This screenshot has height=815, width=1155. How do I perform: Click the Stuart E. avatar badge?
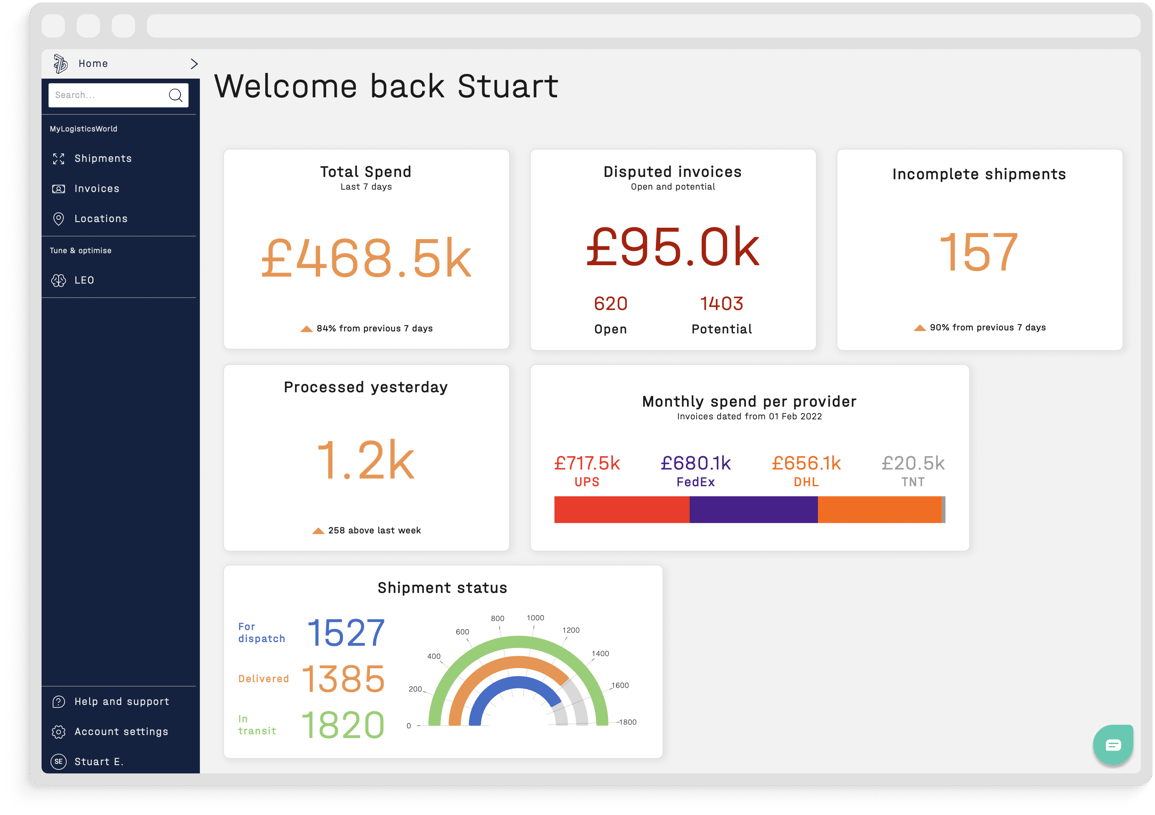(60, 761)
